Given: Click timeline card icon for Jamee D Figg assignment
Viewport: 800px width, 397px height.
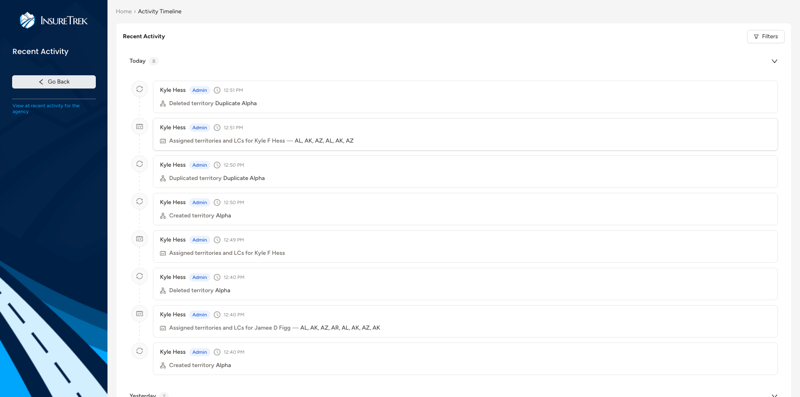Looking at the screenshot, I should (139, 313).
